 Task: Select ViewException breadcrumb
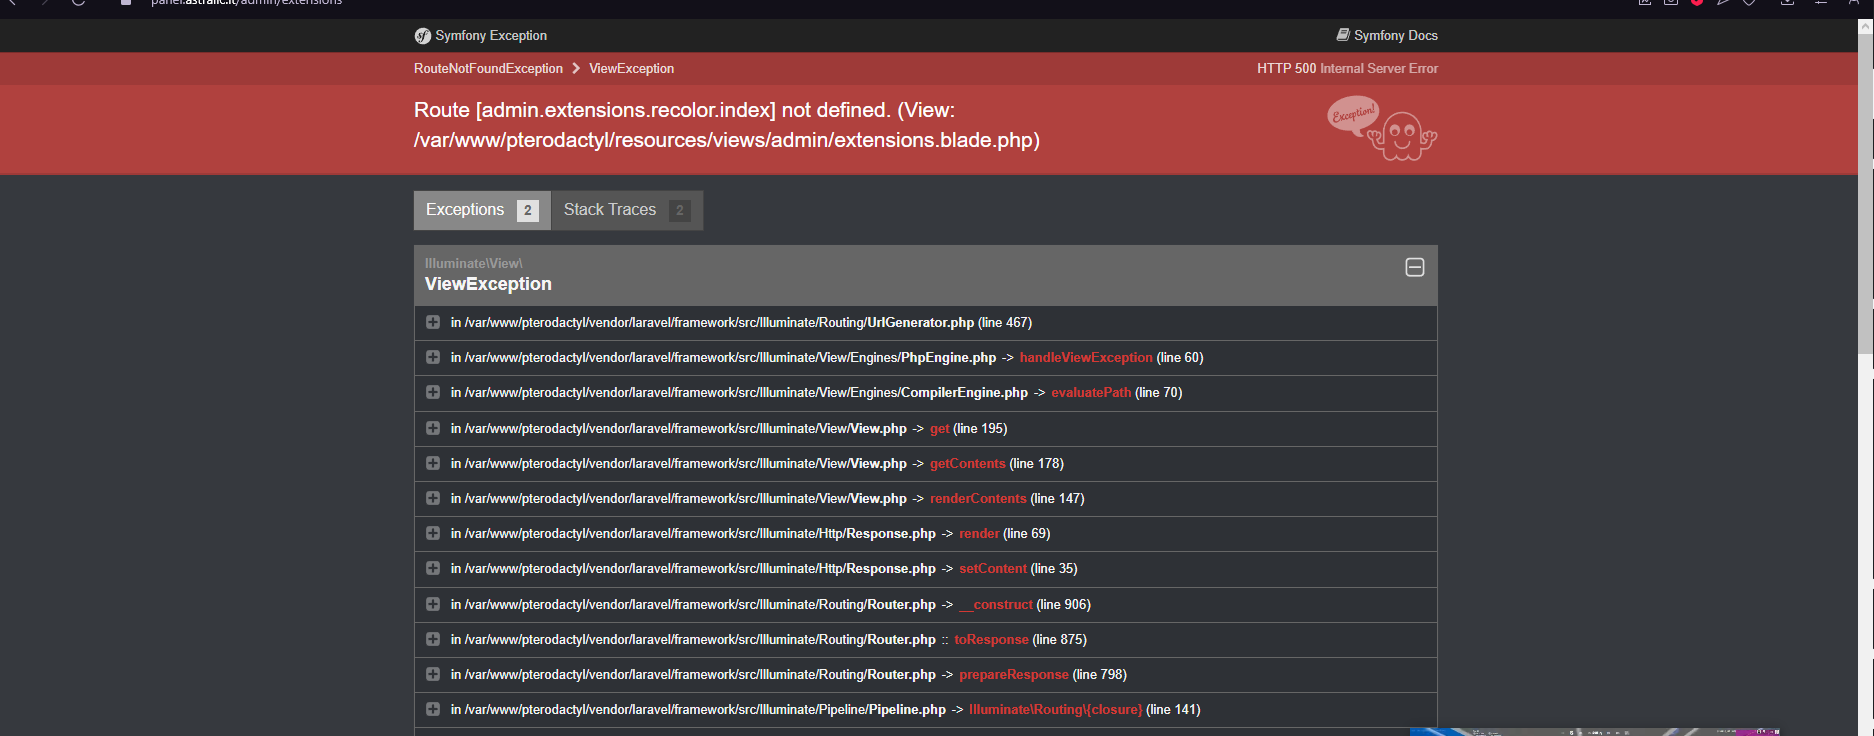[631, 69]
